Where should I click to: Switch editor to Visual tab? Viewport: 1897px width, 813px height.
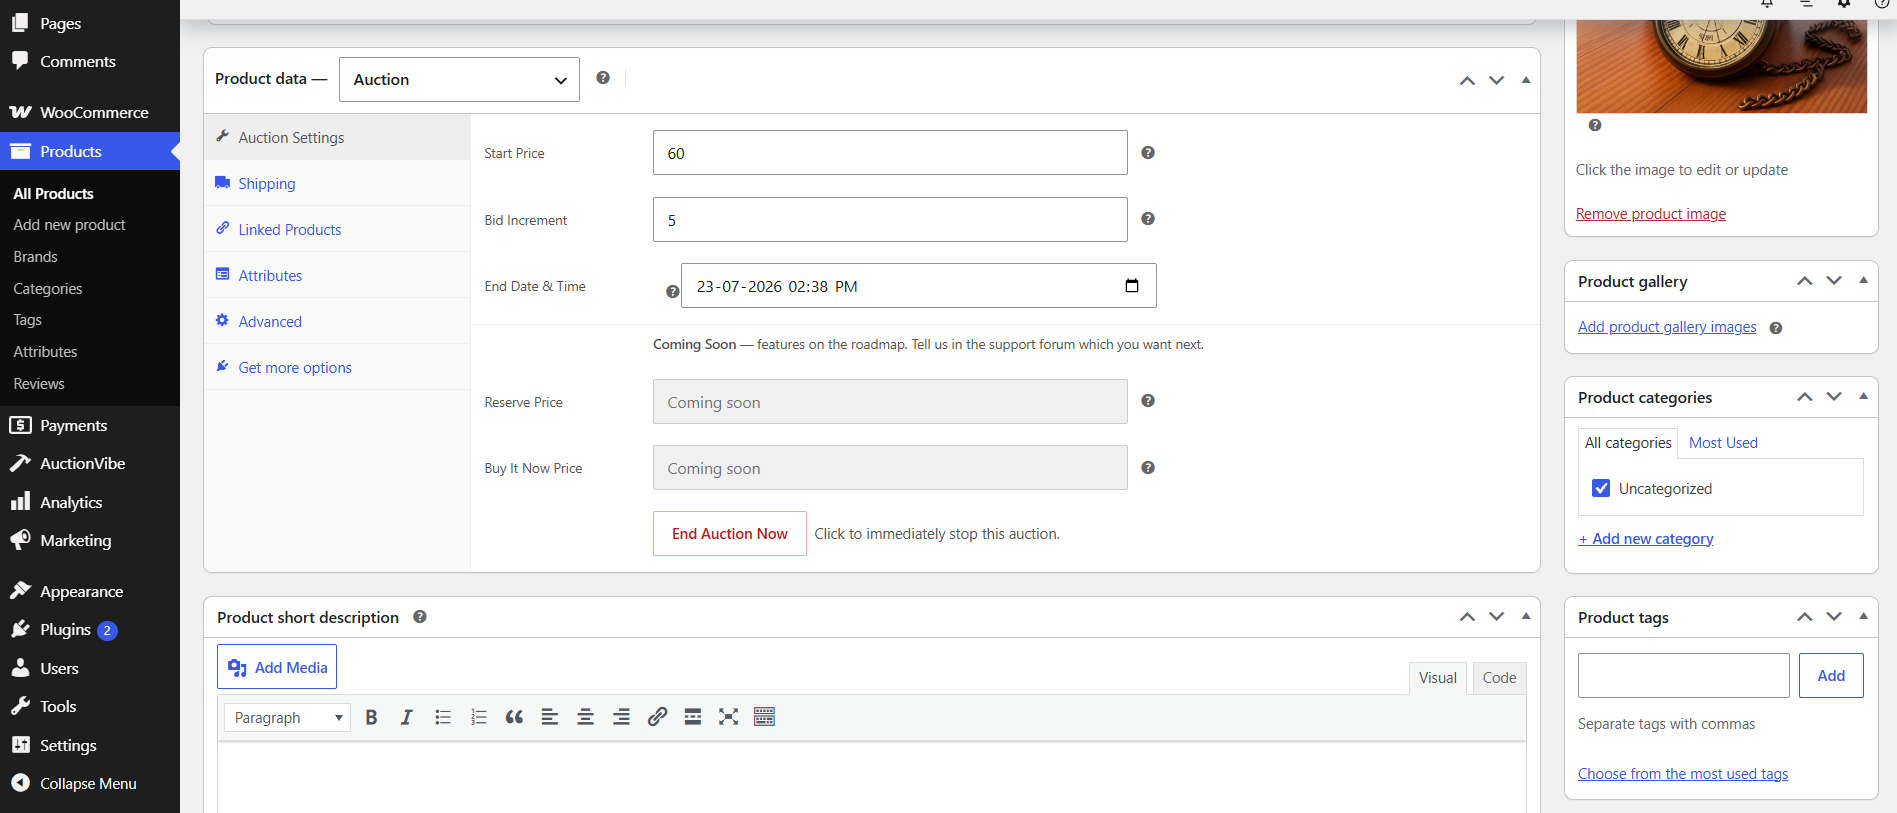tap(1437, 677)
